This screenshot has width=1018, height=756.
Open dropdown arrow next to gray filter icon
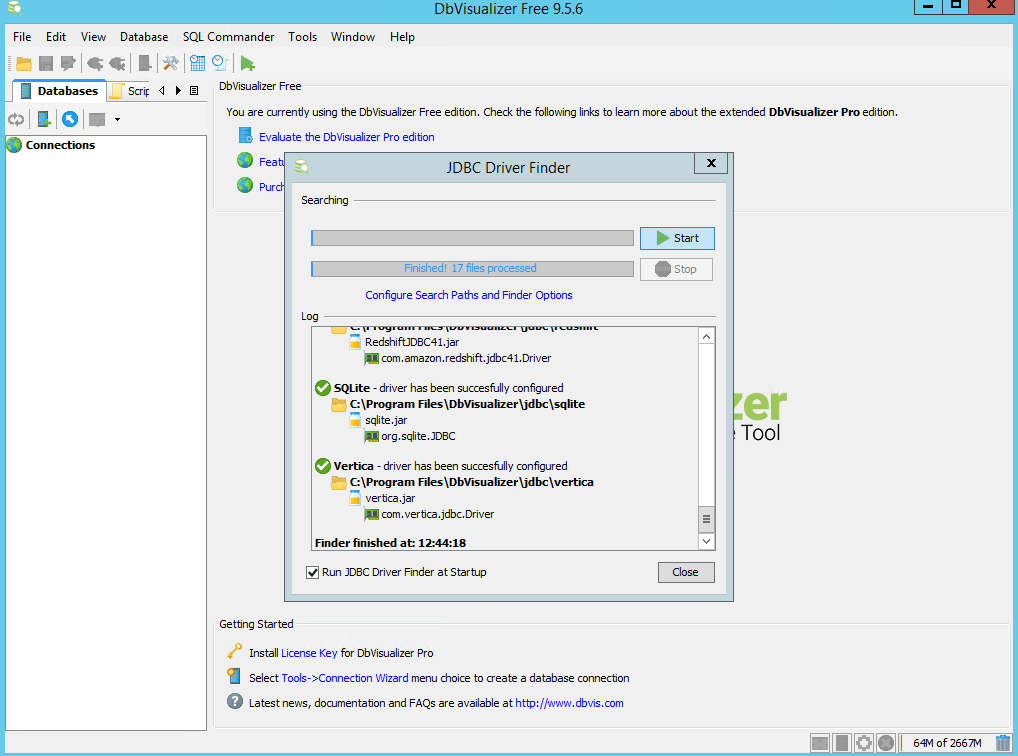[x=118, y=120]
